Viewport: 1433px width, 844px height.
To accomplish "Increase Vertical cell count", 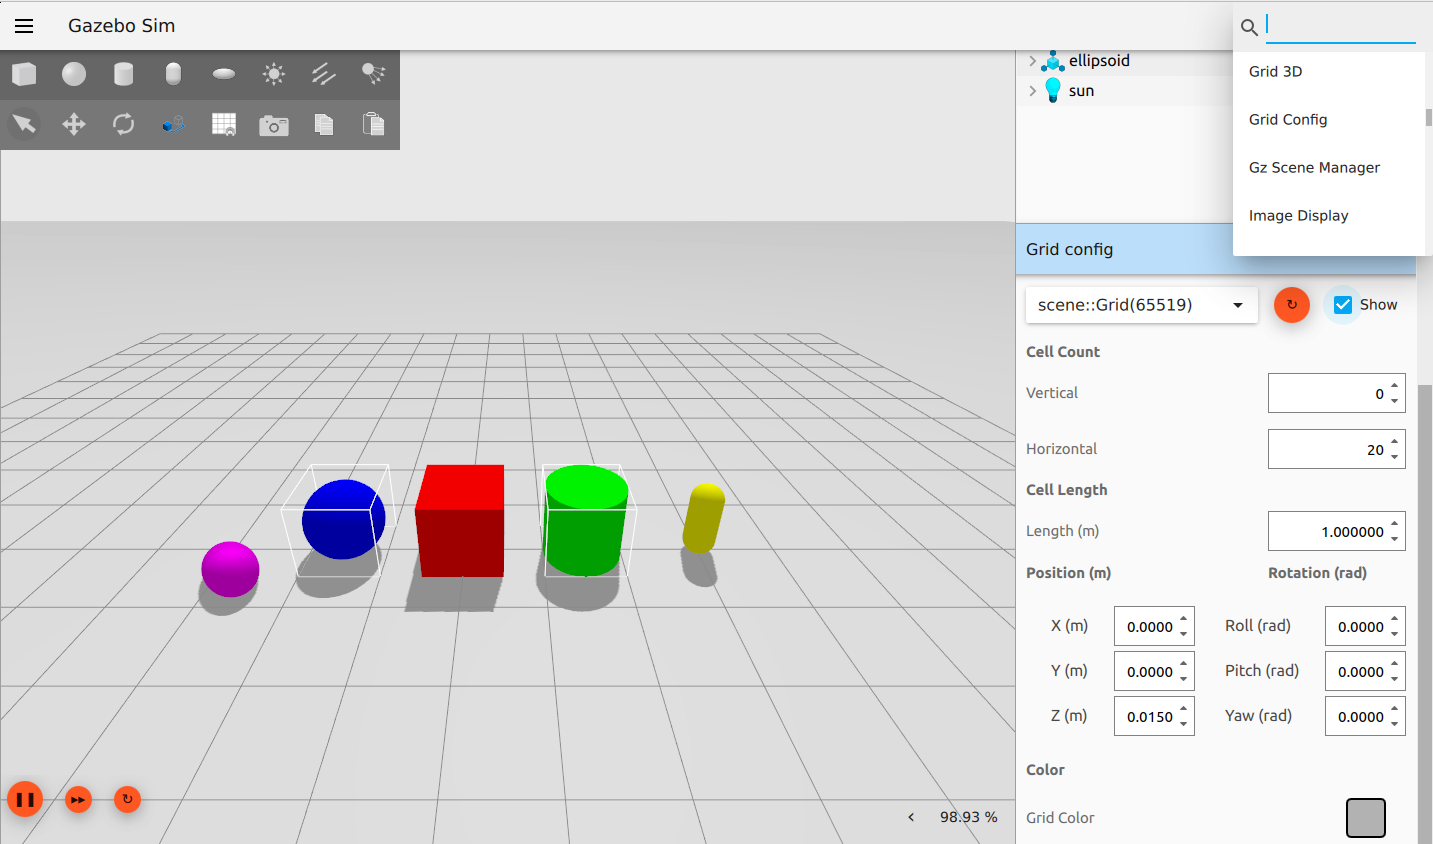I will tap(1394, 386).
